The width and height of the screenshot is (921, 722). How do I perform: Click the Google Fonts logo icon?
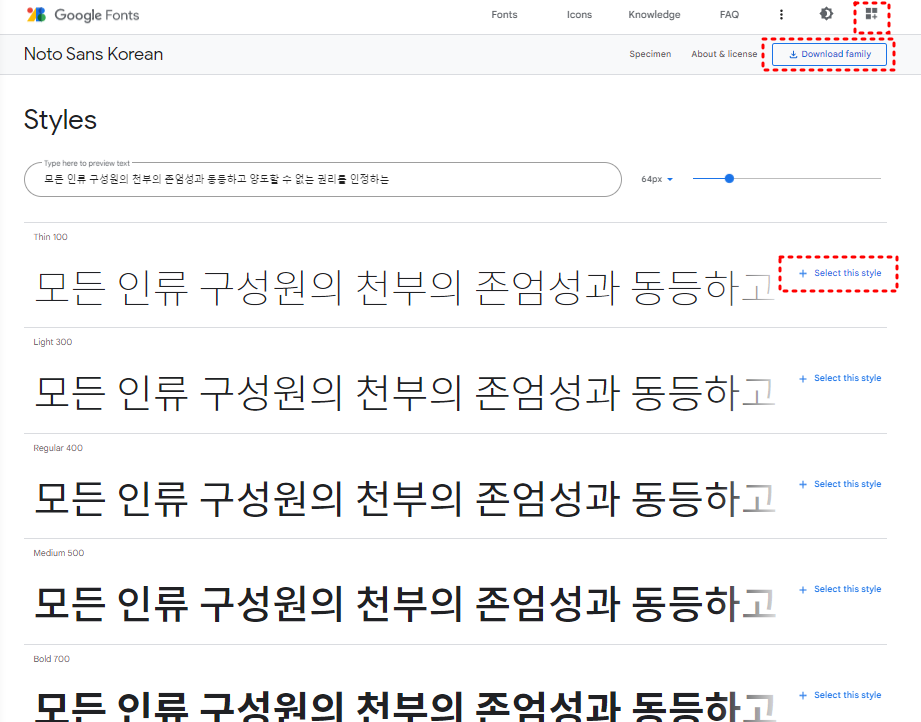pyautogui.click(x=36, y=15)
